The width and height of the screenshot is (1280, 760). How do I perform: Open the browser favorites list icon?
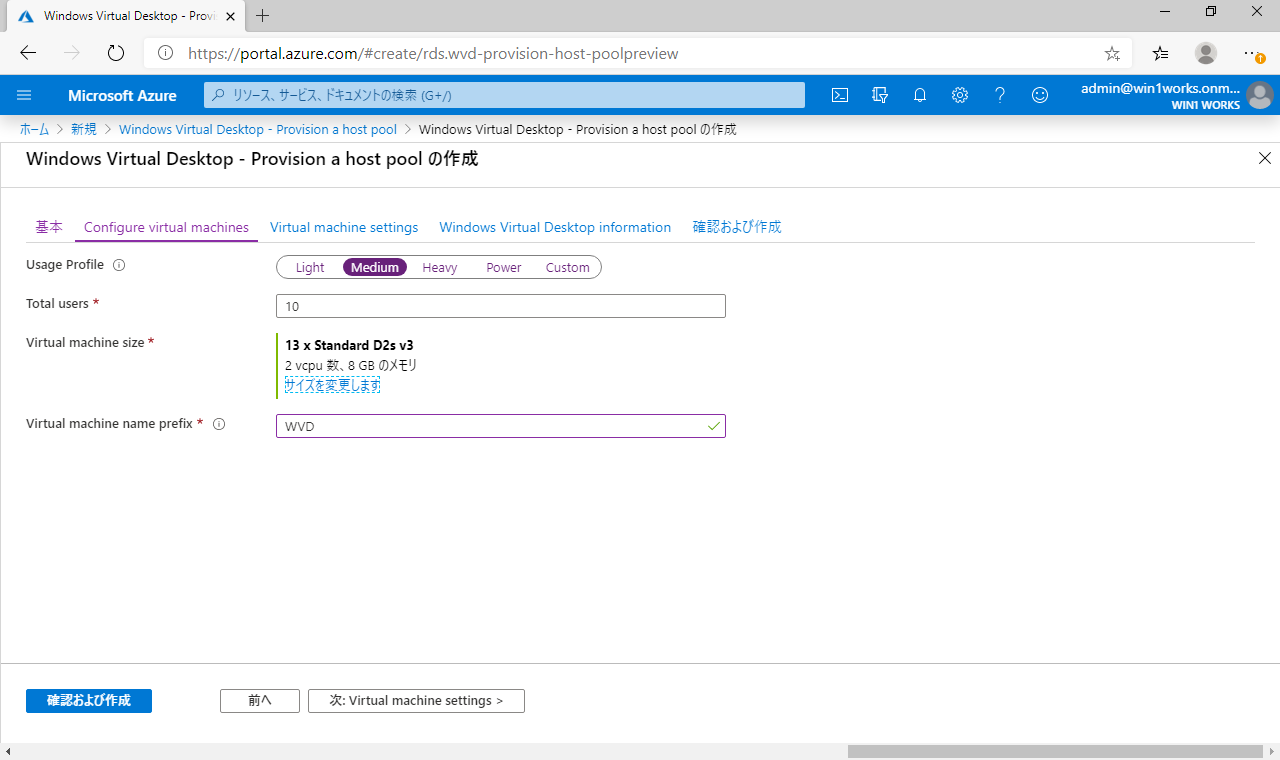(1160, 53)
